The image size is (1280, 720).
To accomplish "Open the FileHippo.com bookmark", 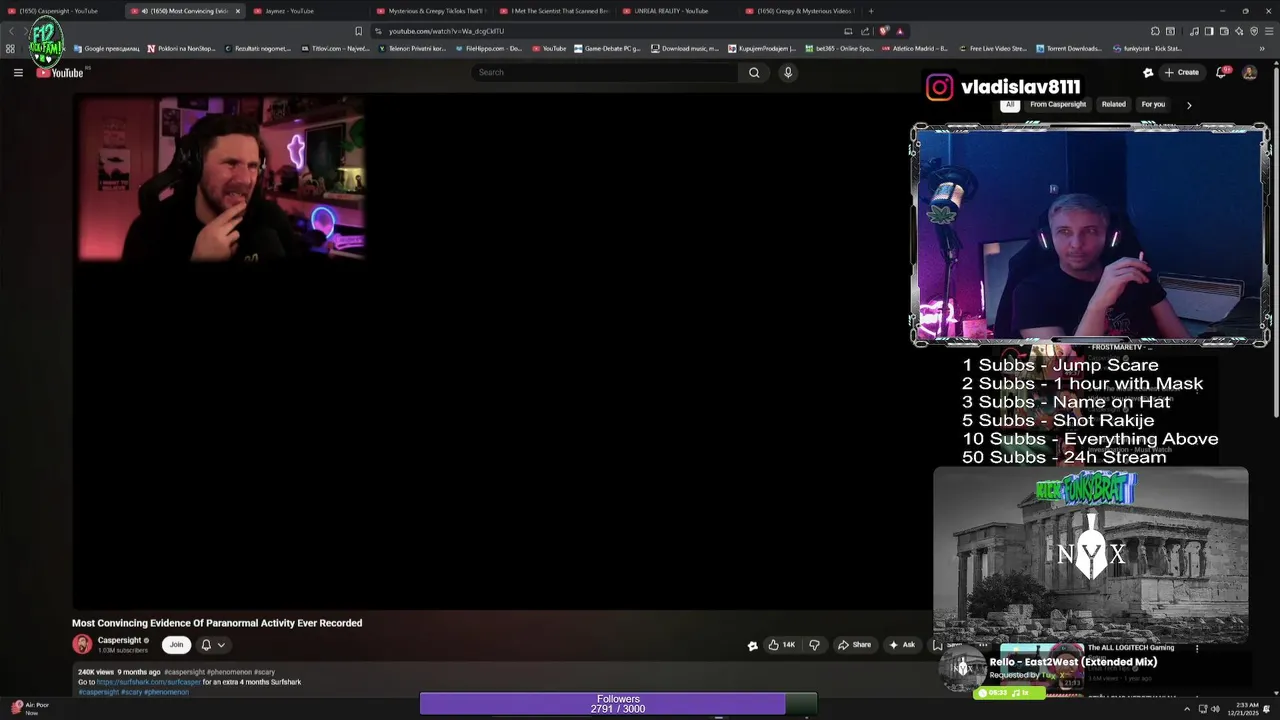I will [x=488, y=48].
